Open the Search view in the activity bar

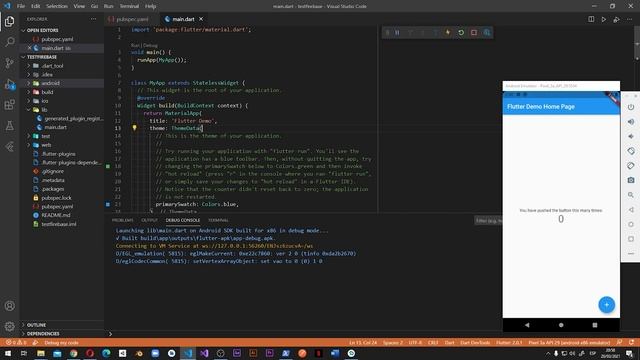coord(9,42)
